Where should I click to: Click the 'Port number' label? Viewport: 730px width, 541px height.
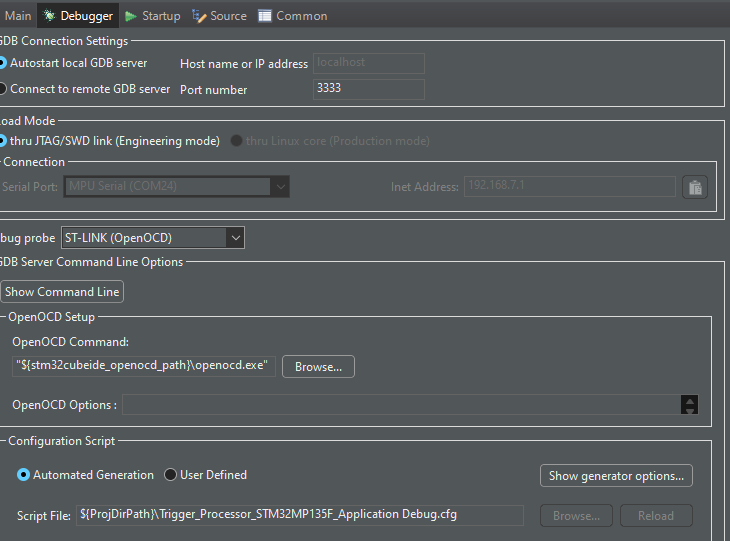pos(213,90)
